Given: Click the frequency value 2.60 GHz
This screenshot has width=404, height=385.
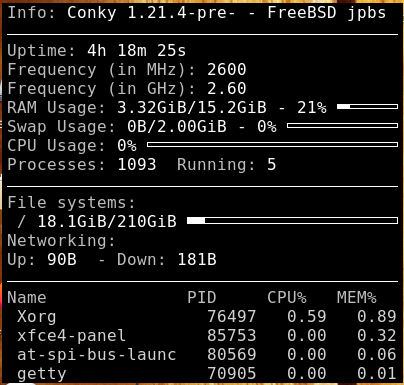Looking at the screenshot, I should click(227, 89).
